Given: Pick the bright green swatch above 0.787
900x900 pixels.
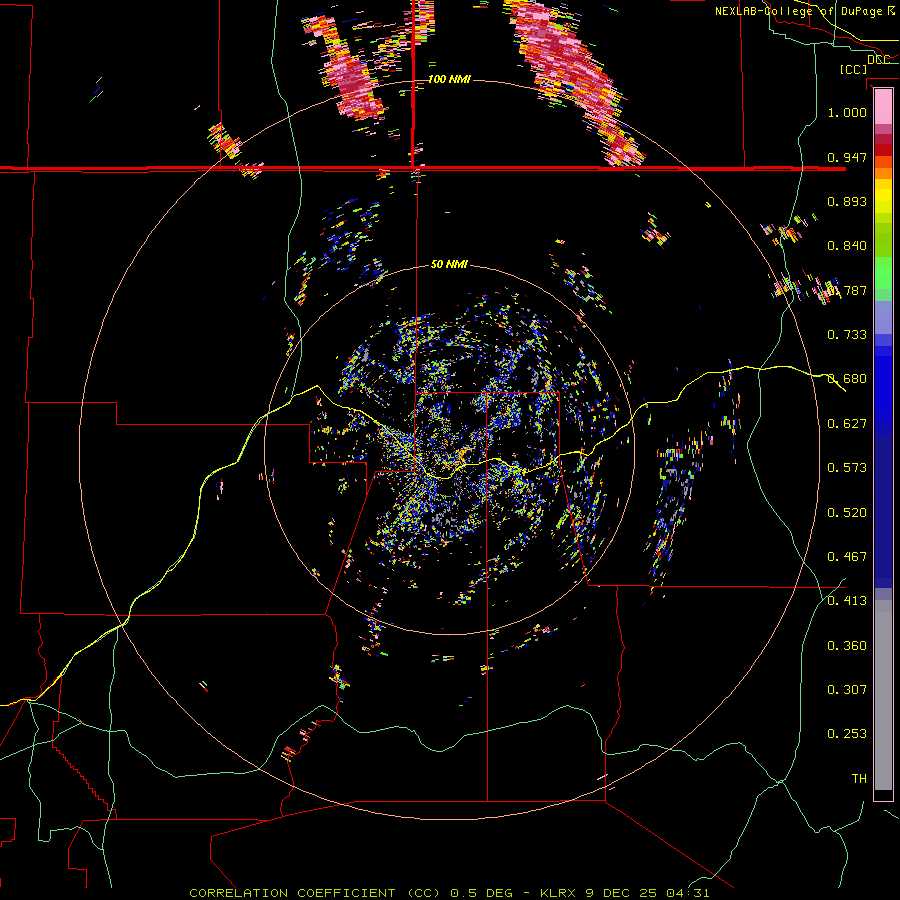Looking at the screenshot, I should (883, 273).
